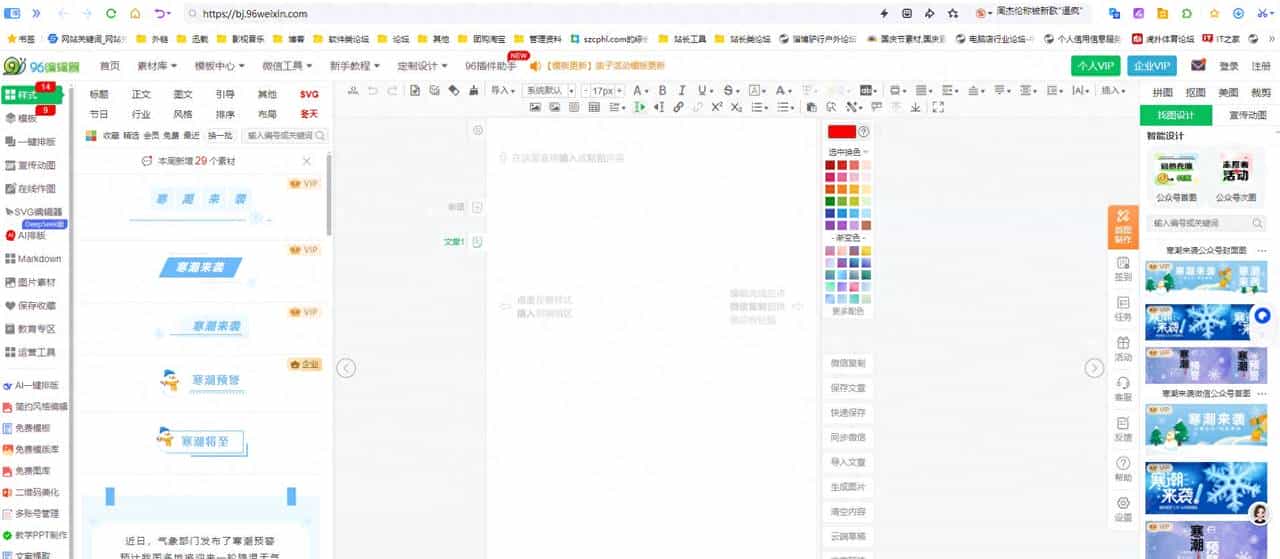The width and height of the screenshot is (1280, 559).
Task: Click the redo arrow in editor toolbar
Action: 393,90
